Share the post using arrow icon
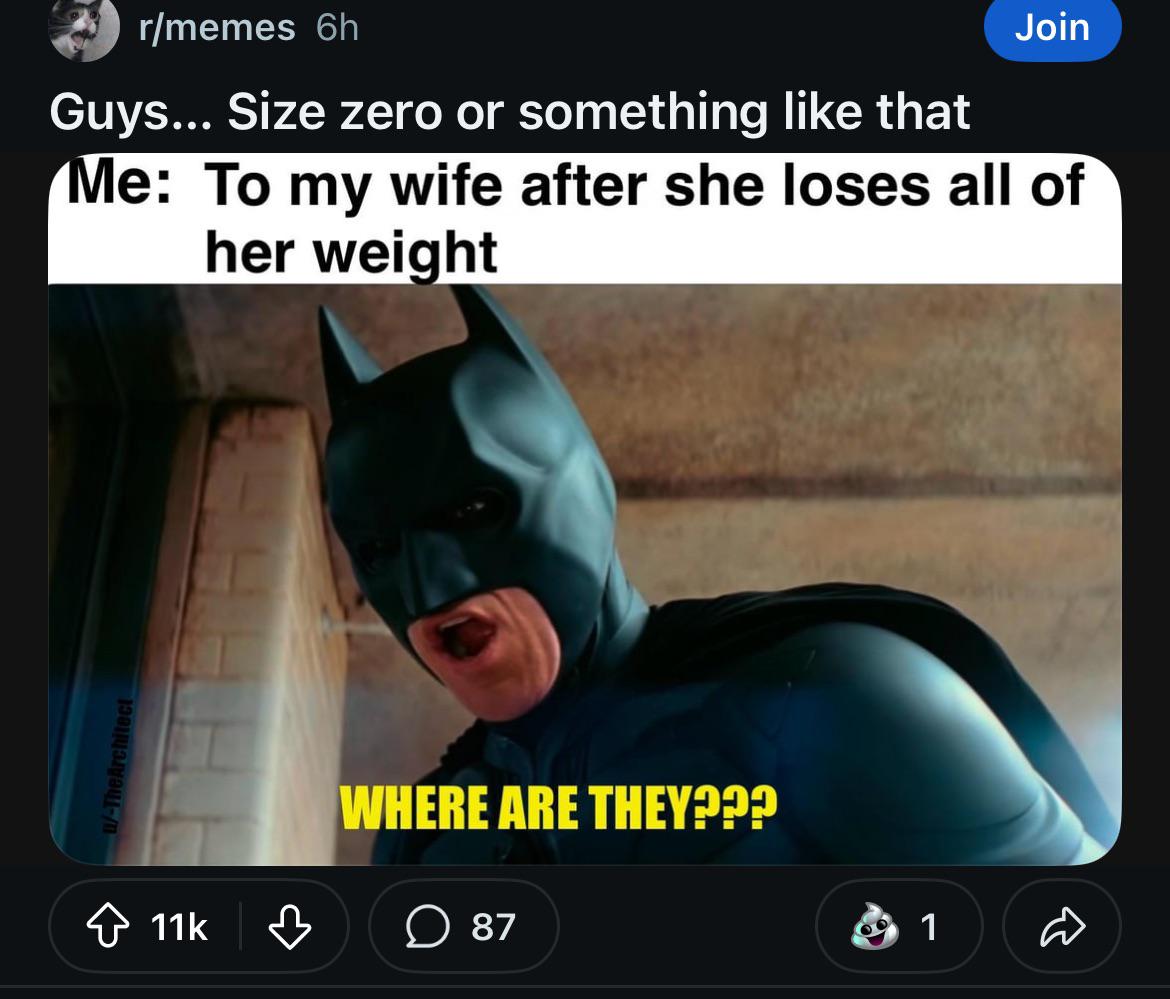The height and width of the screenshot is (999, 1170). 1062,926
